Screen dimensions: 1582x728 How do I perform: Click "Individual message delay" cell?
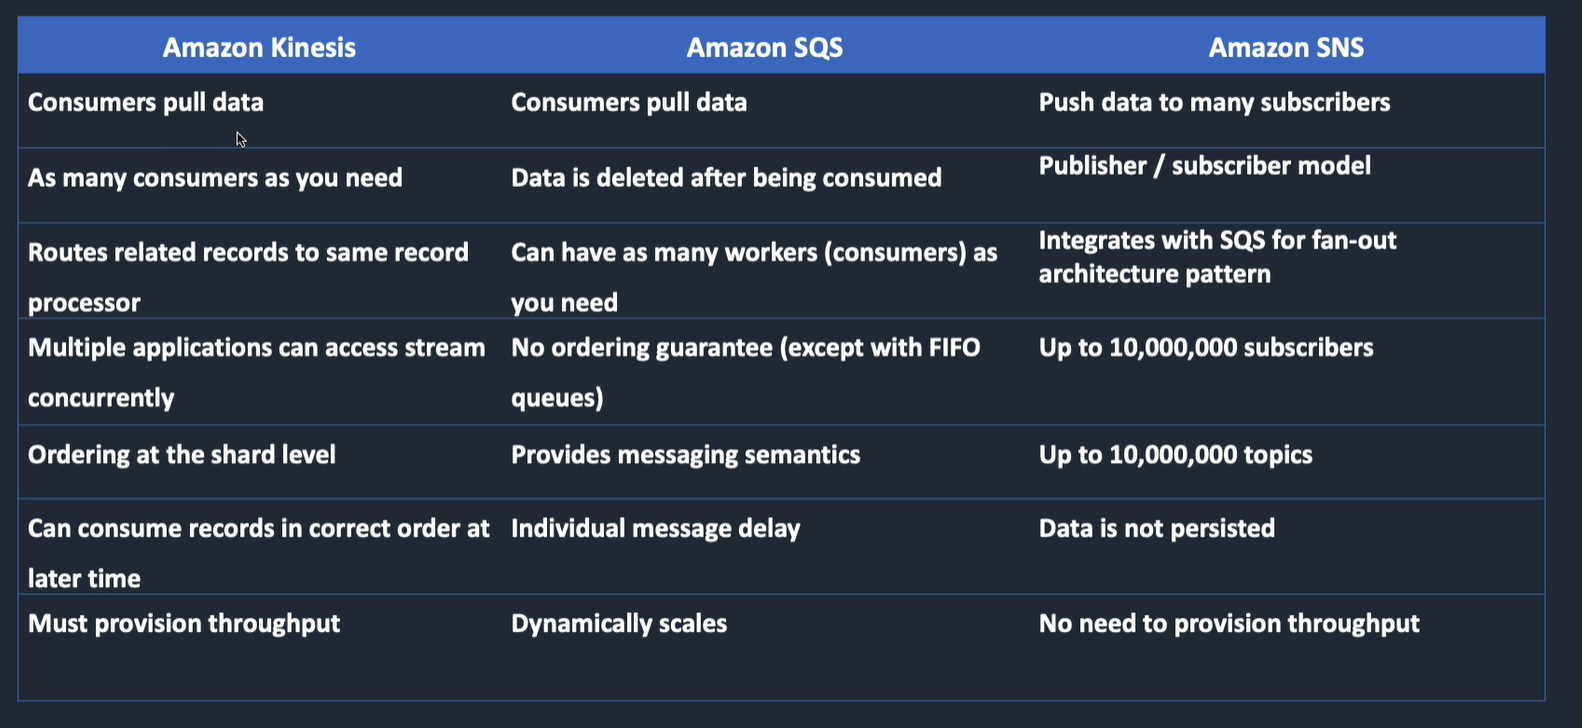tap(655, 529)
